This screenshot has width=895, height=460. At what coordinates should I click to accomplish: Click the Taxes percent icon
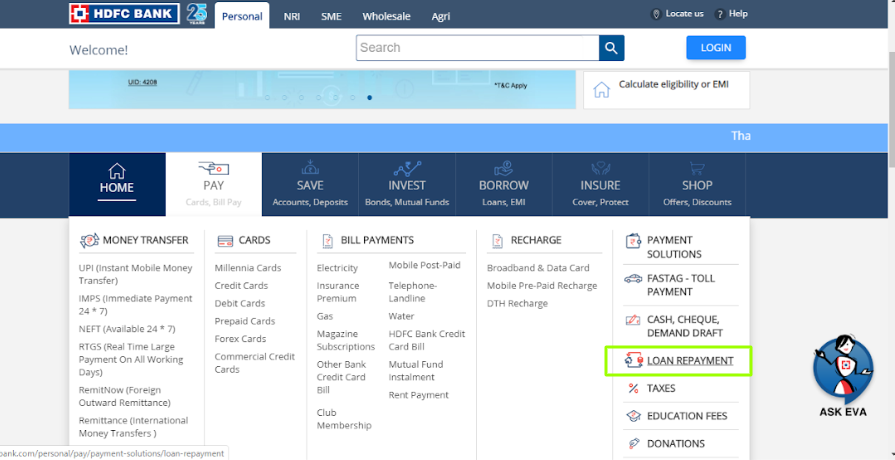(x=633, y=389)
